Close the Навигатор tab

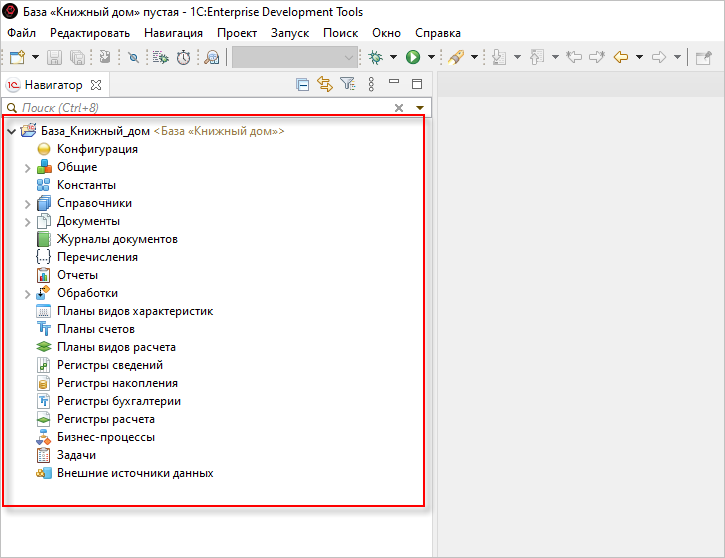click(96, 85)
